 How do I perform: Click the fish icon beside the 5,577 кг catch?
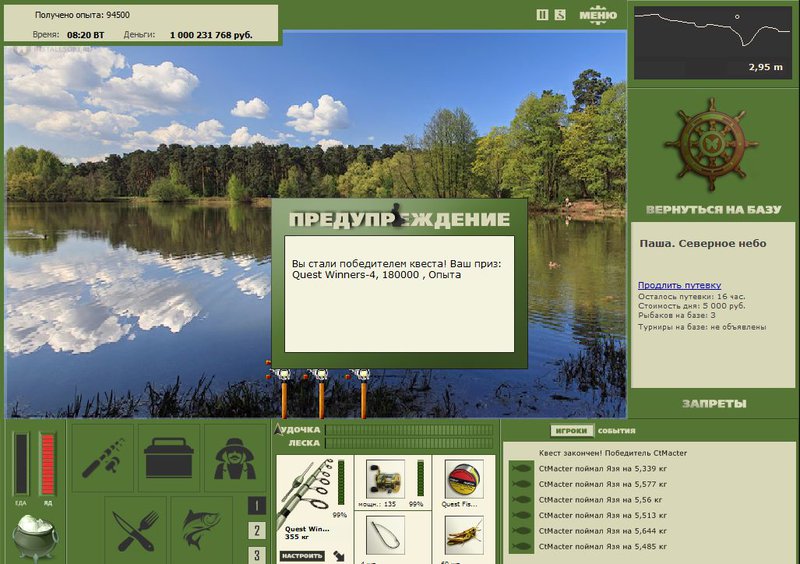click(x=521, y=484)
